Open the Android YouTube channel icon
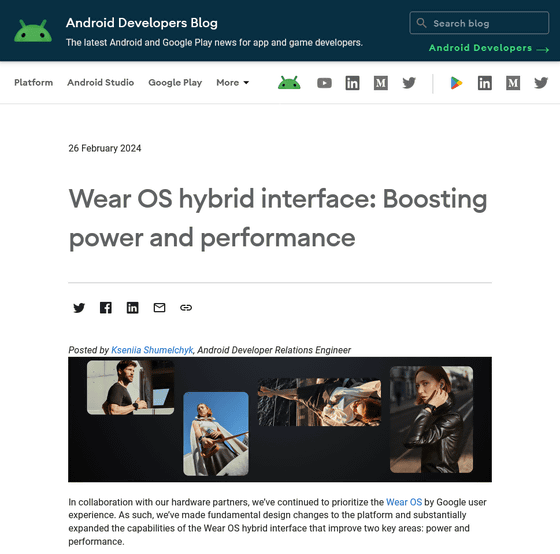 [324, 83]
